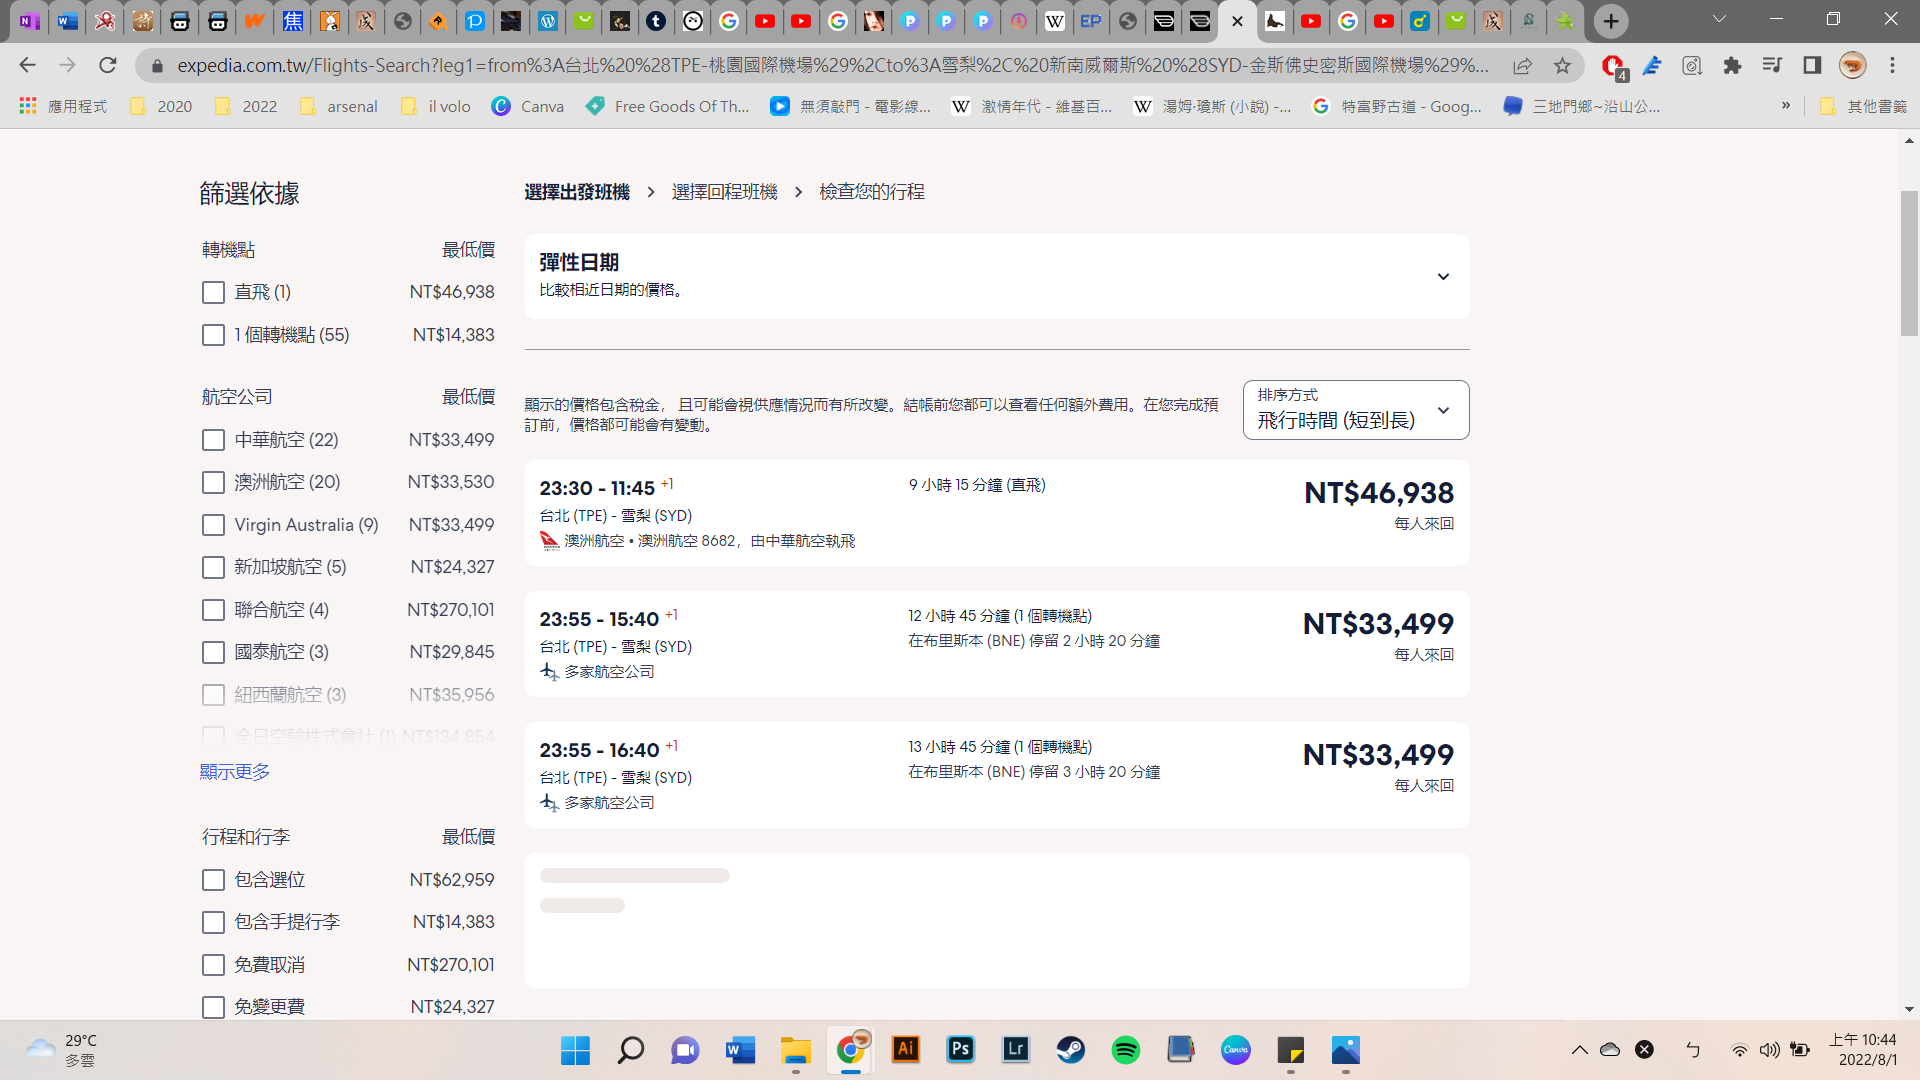Open Windows Start menu

point(575,1050)
